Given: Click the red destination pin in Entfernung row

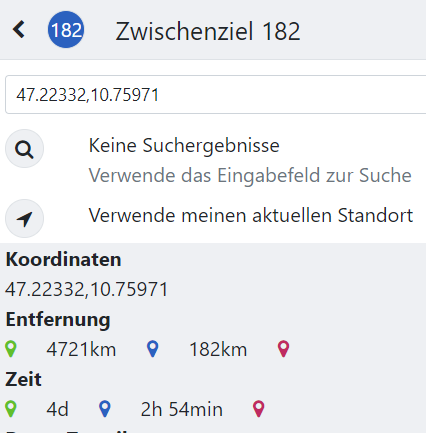Looking at the screenshot, I should coord(284,349).
